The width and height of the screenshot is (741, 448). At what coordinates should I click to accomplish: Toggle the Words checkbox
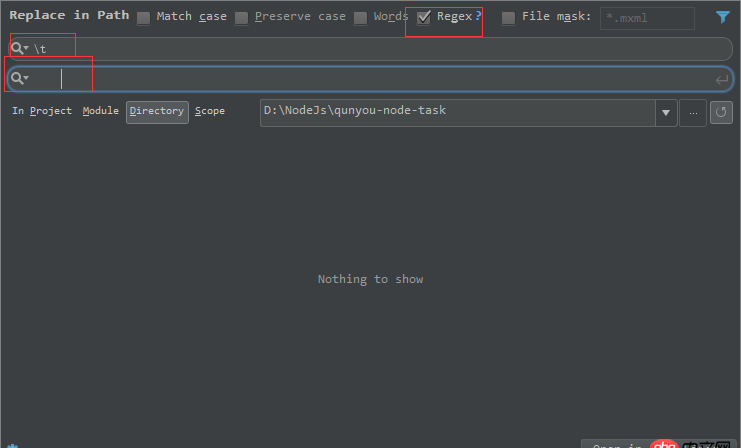(x=360, y=18)
